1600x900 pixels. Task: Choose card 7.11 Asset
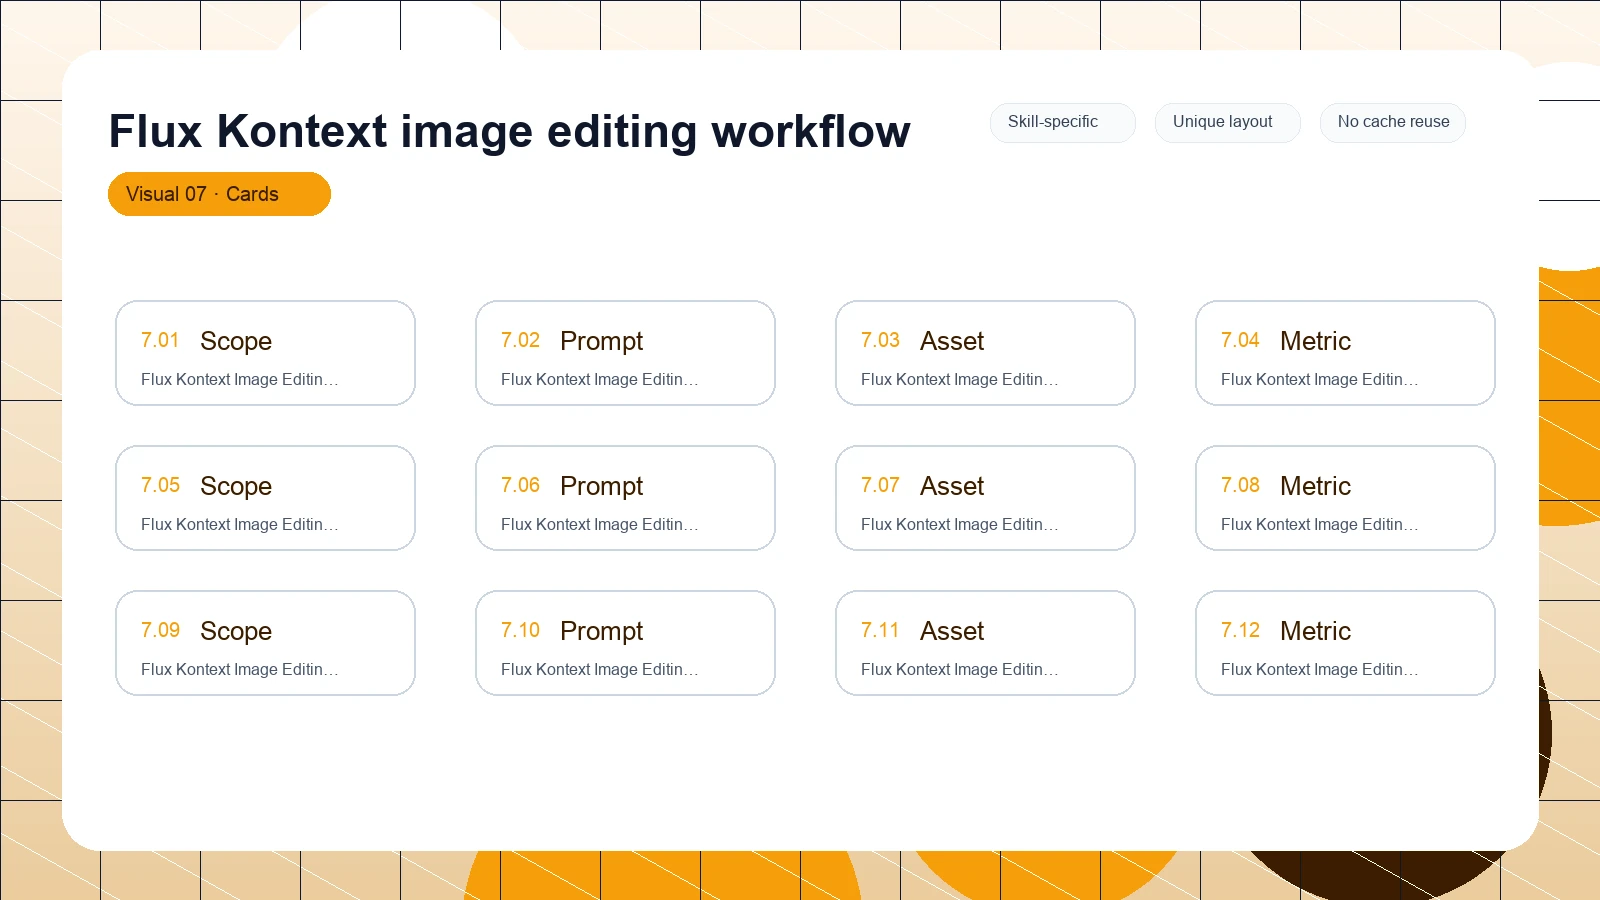click(985, 643)
